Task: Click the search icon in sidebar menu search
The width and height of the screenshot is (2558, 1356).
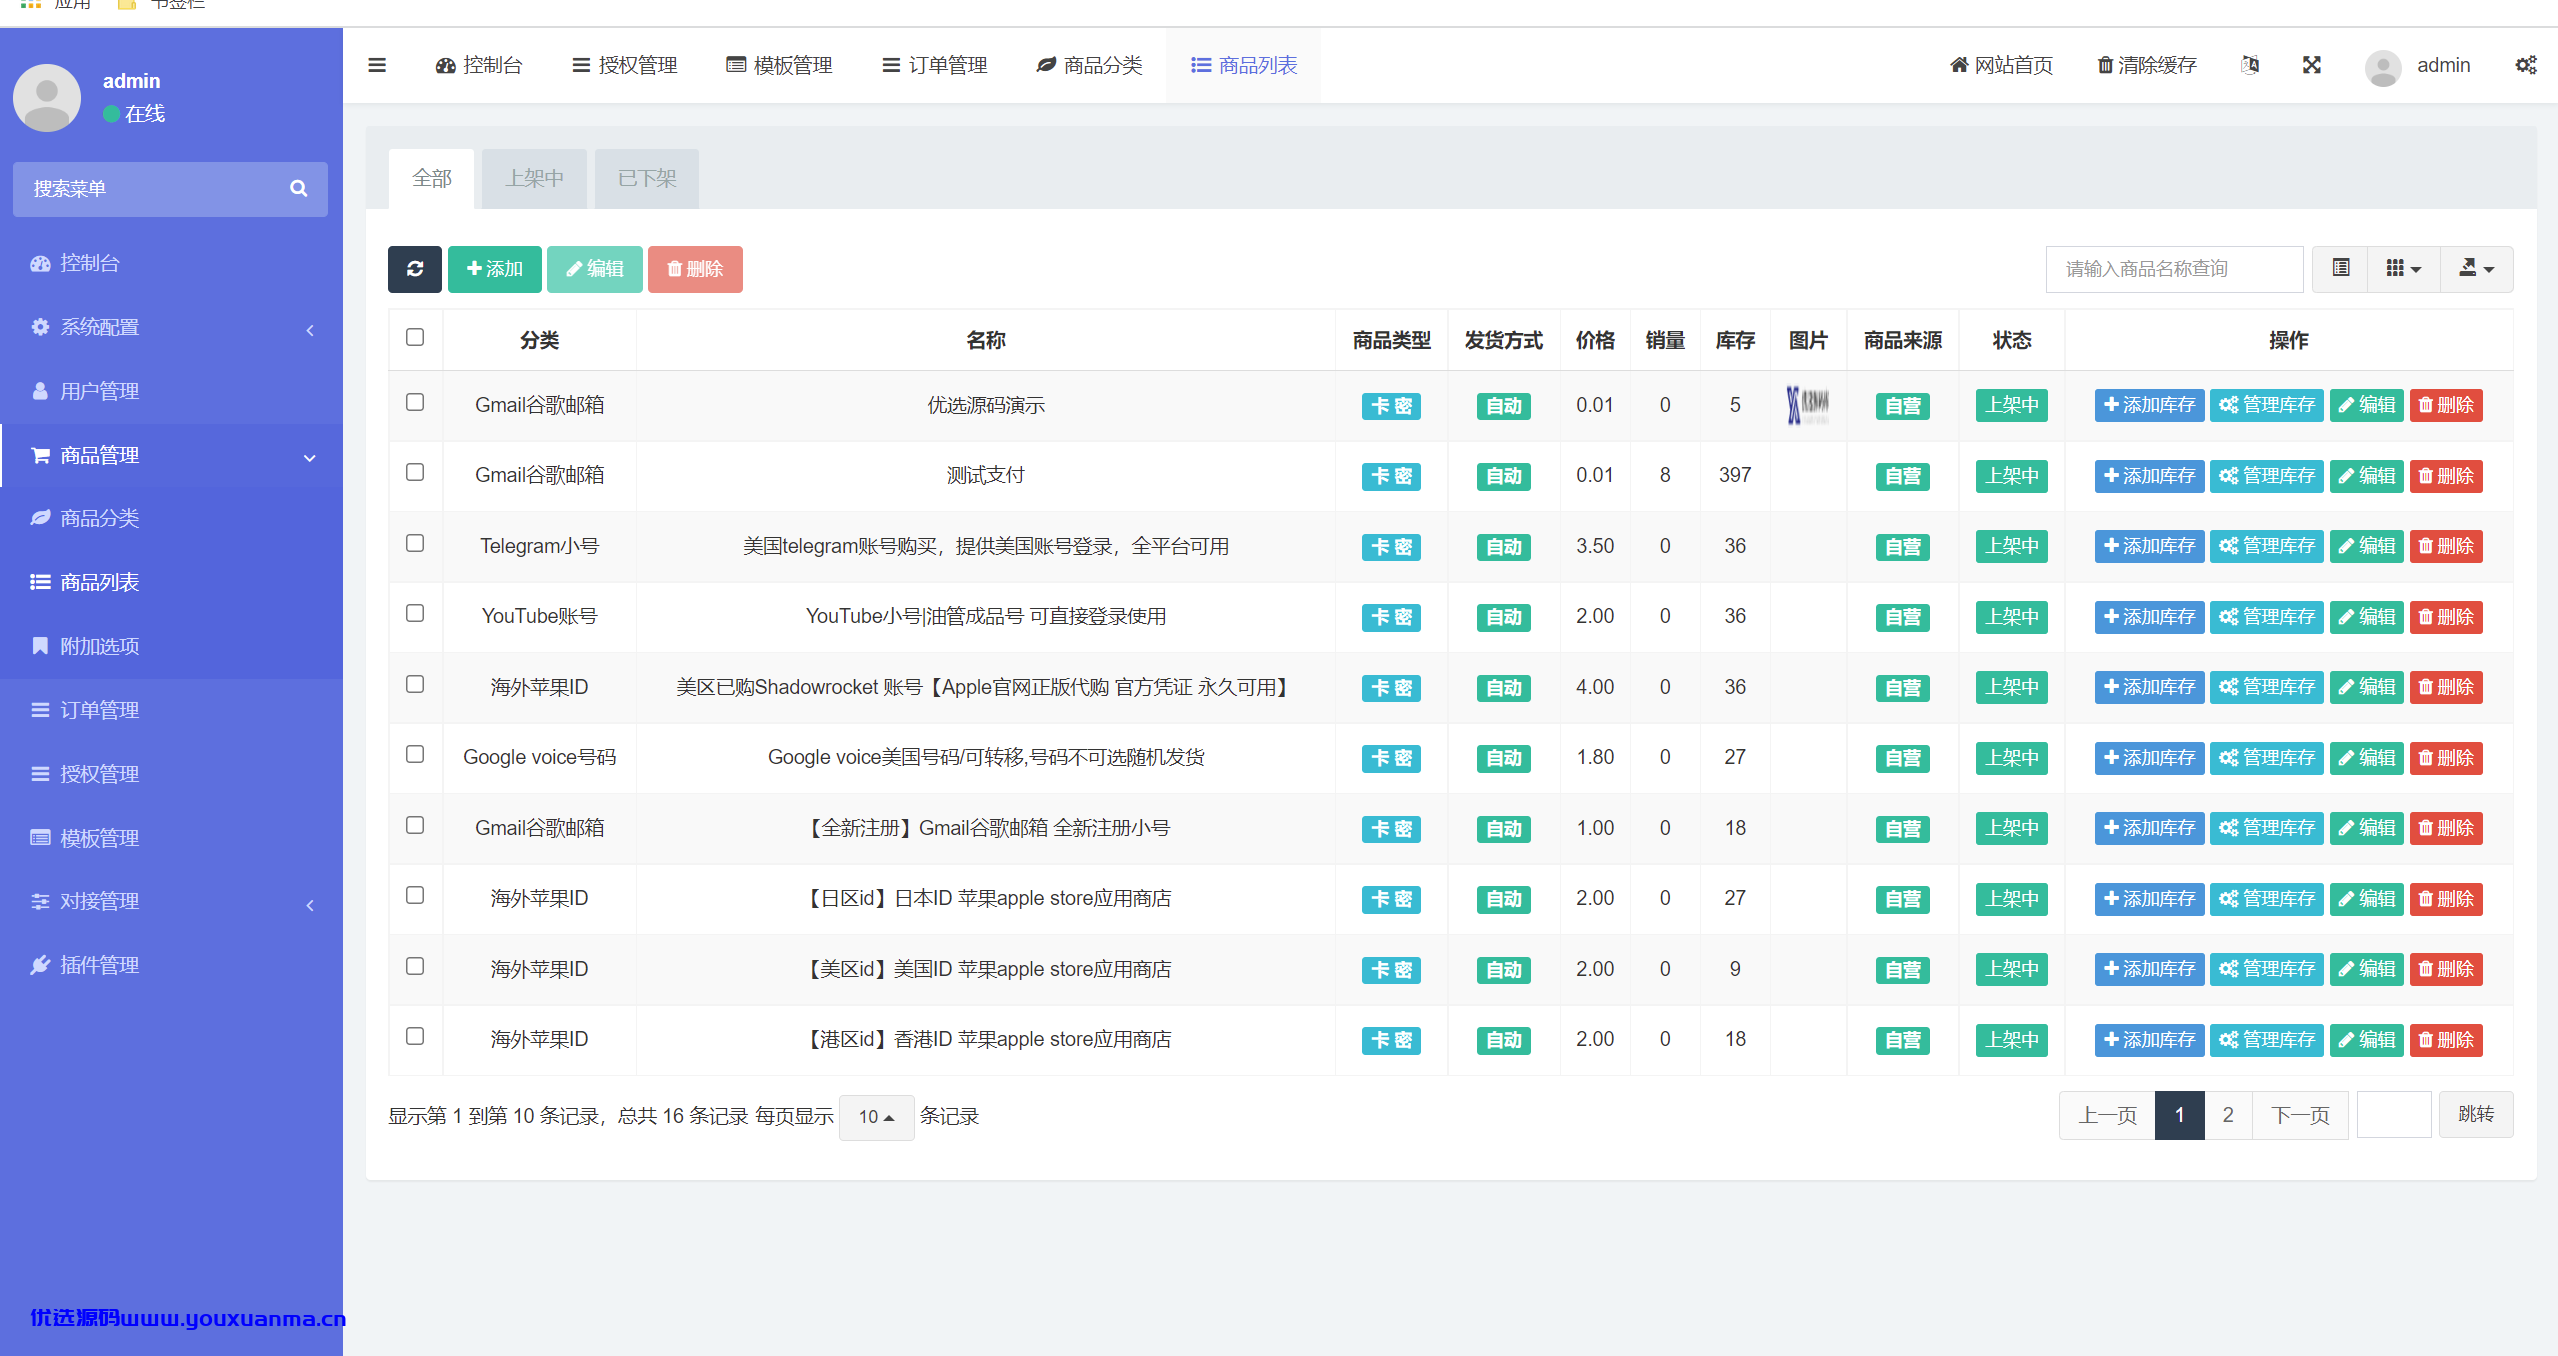Action: coord(298,188)
